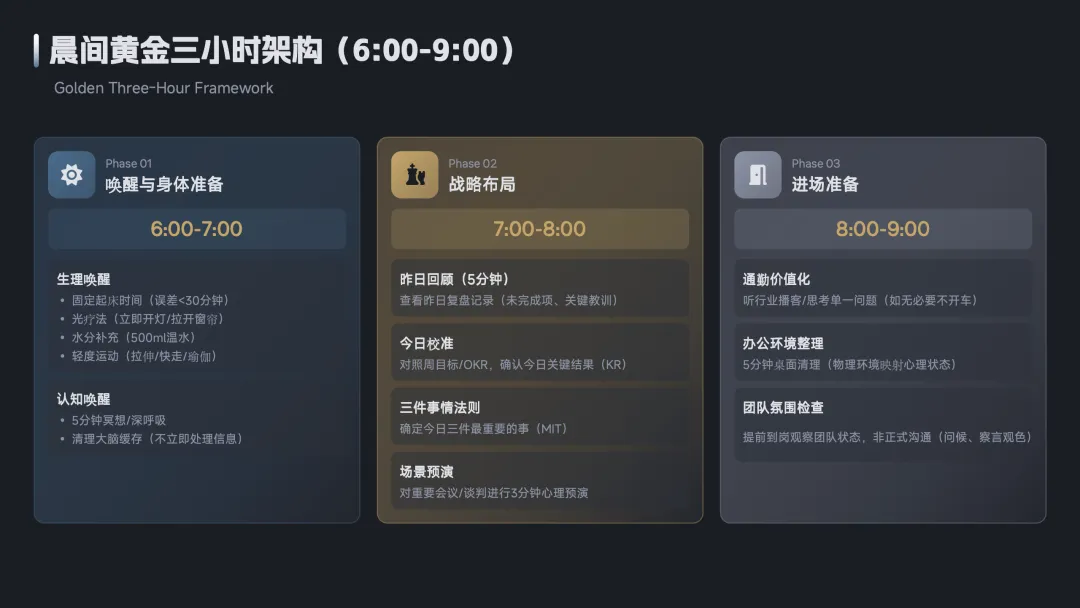
Task: Open the 场景预演 card
Action: coord(540,481)
